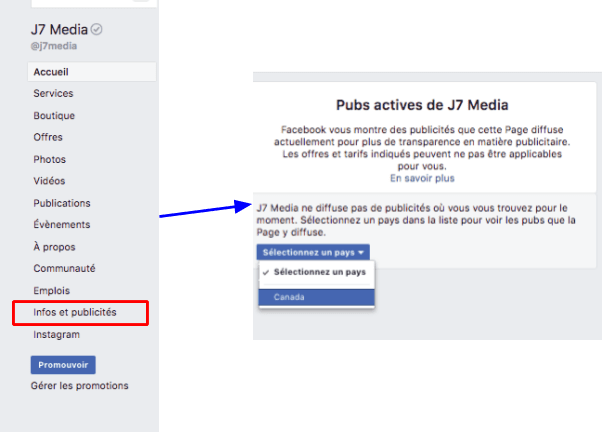
Task: Go to Services in sidebar
Action: (53, 94)
